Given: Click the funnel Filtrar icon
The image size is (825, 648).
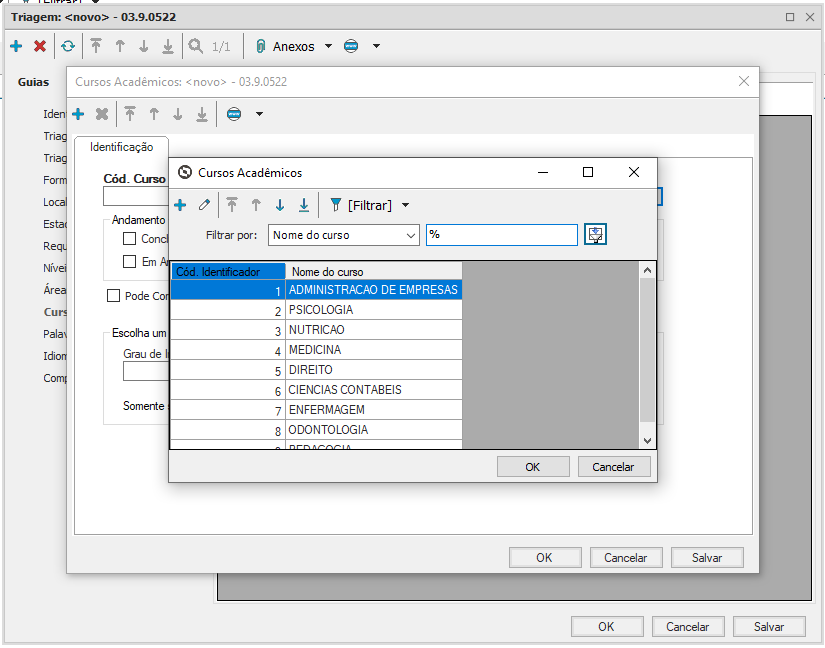Looking at the screenshot, I should [336, 205].
